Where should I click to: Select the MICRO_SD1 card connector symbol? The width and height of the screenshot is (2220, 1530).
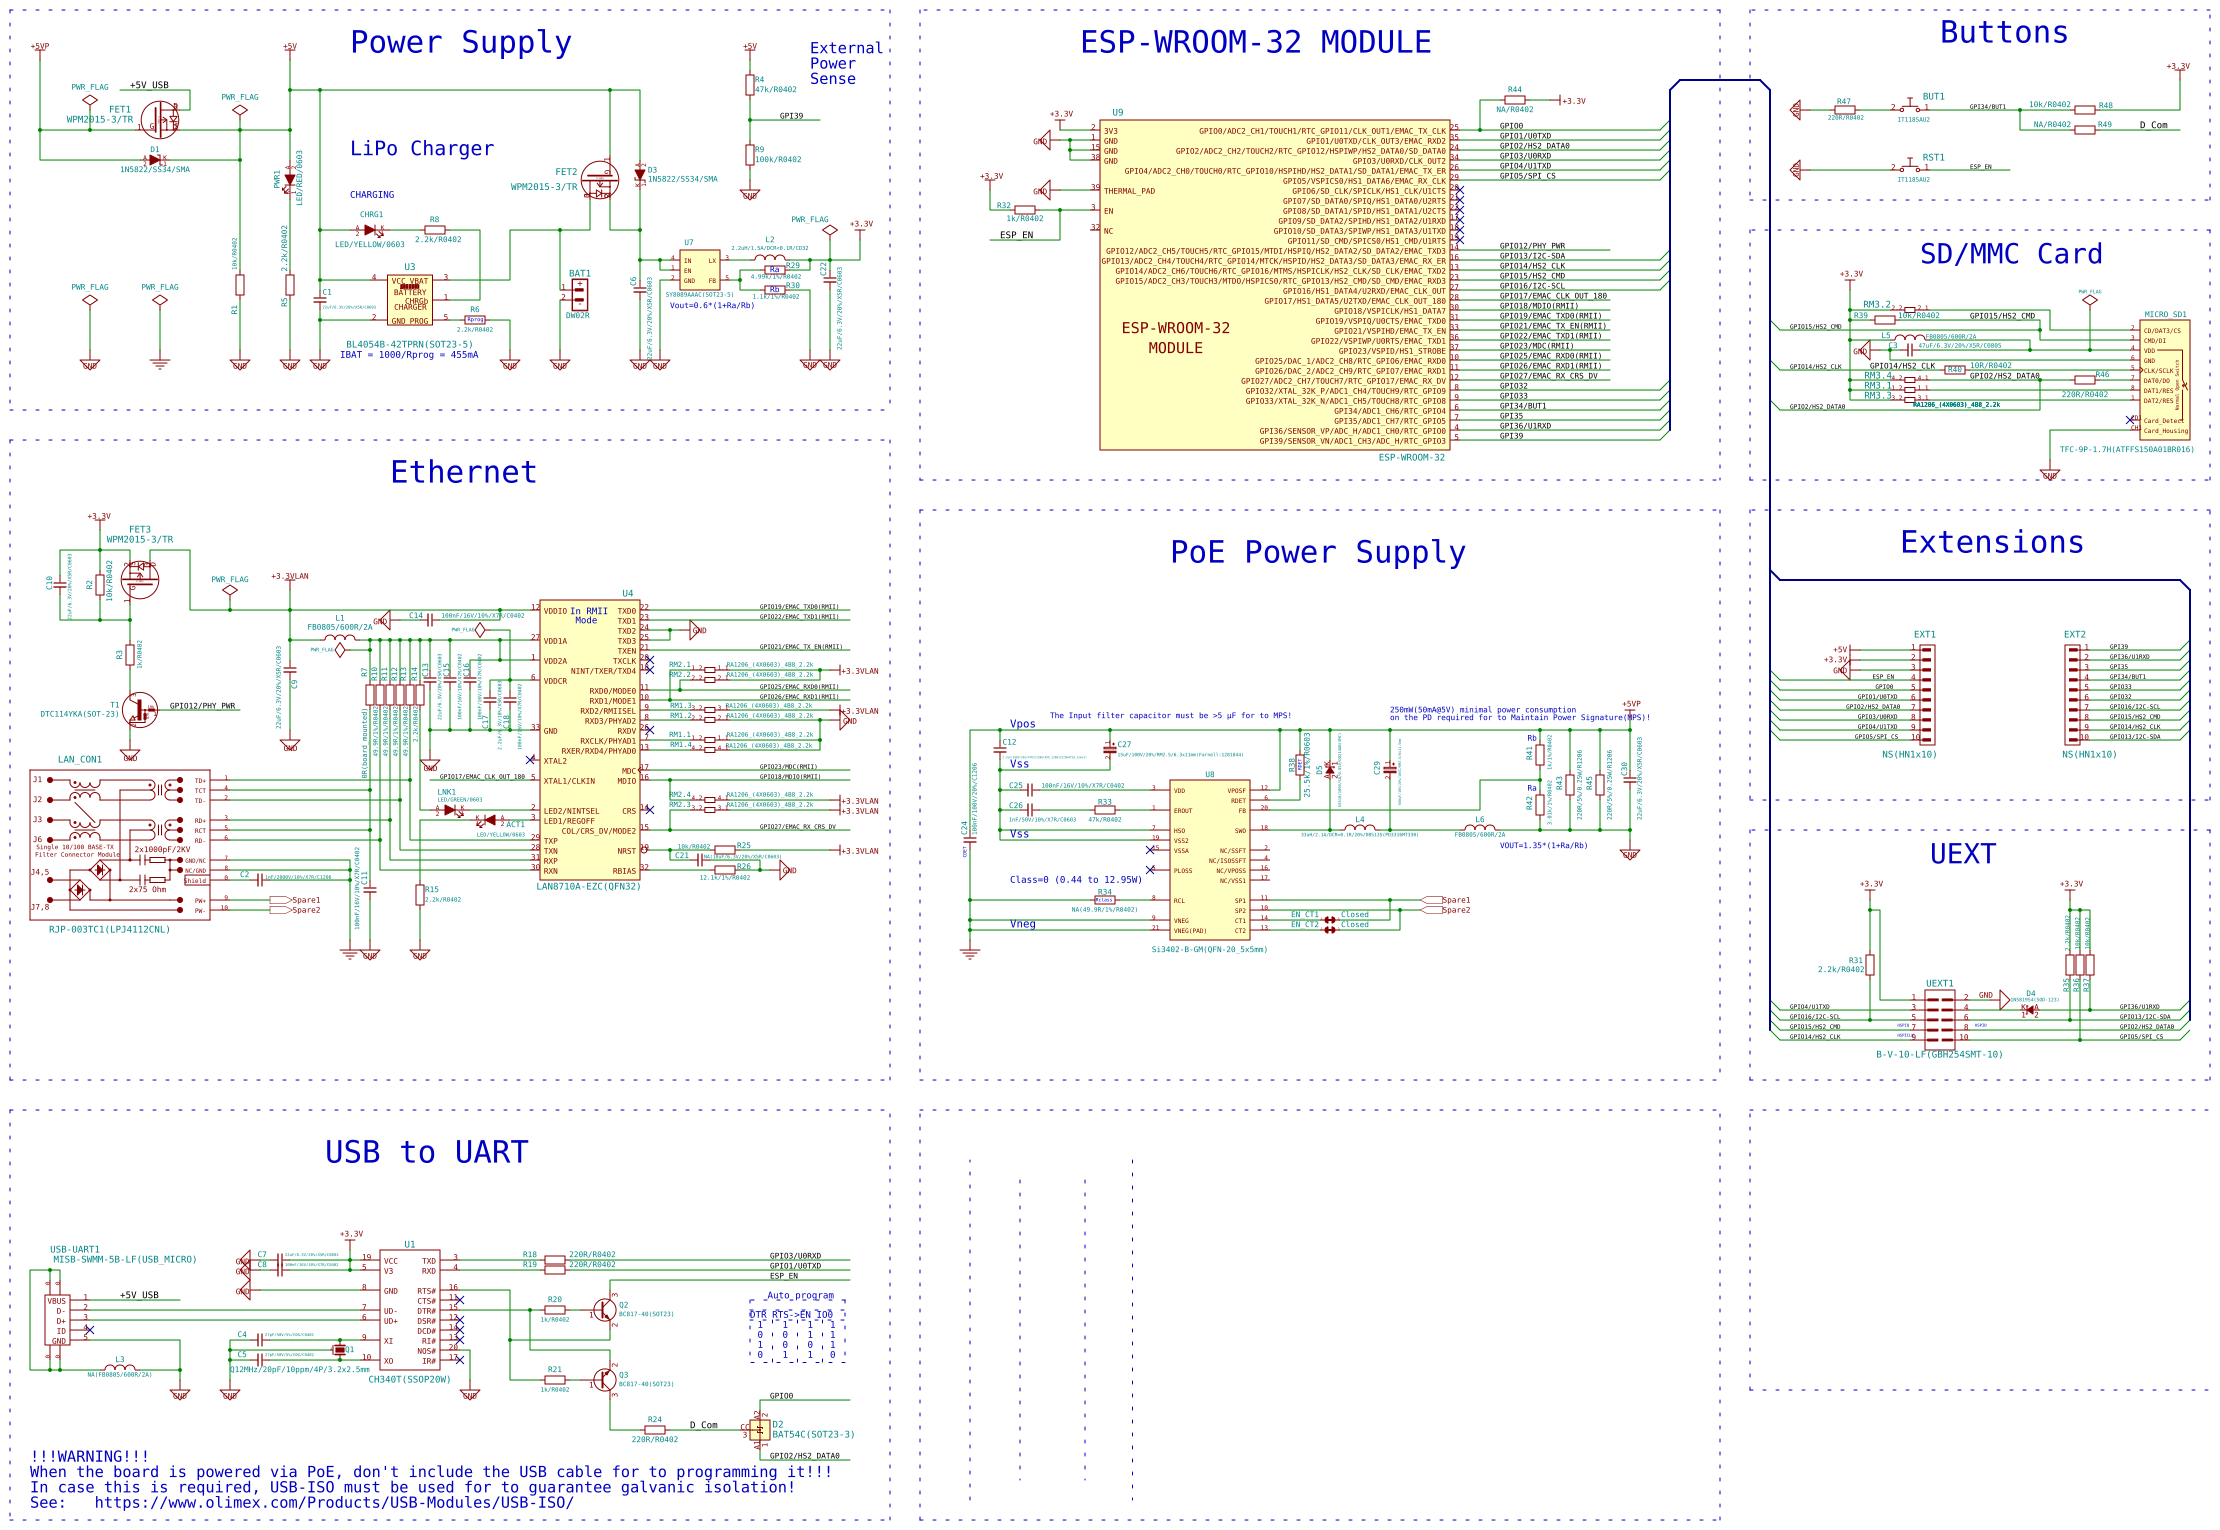coord(2164,380)
